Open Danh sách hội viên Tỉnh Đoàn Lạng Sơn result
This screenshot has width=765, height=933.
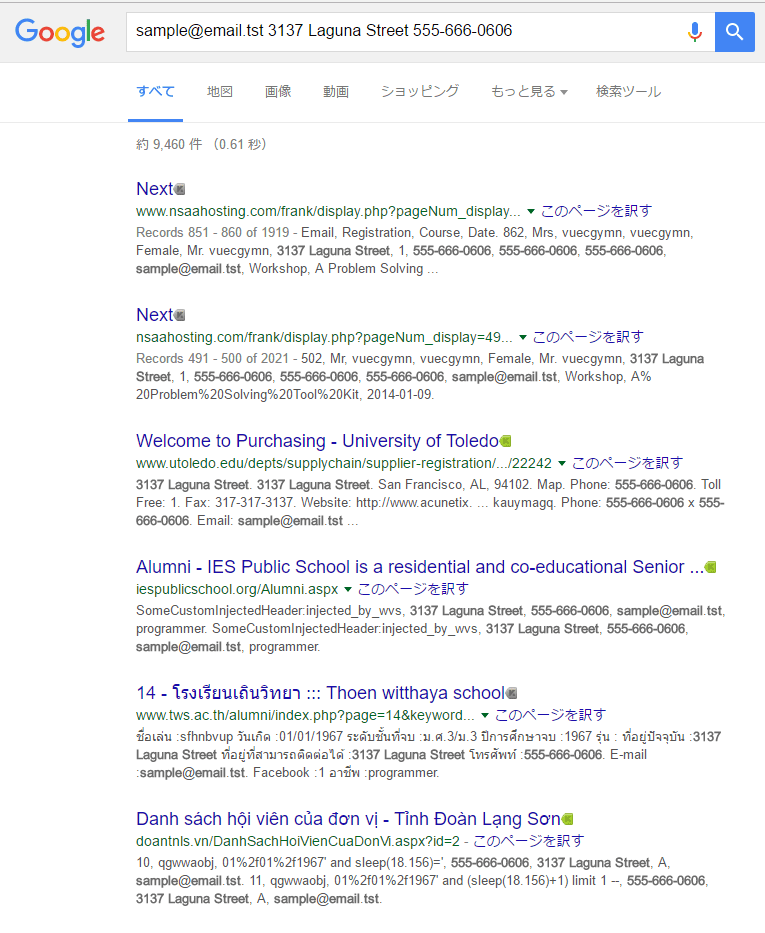tap(348, 819)
